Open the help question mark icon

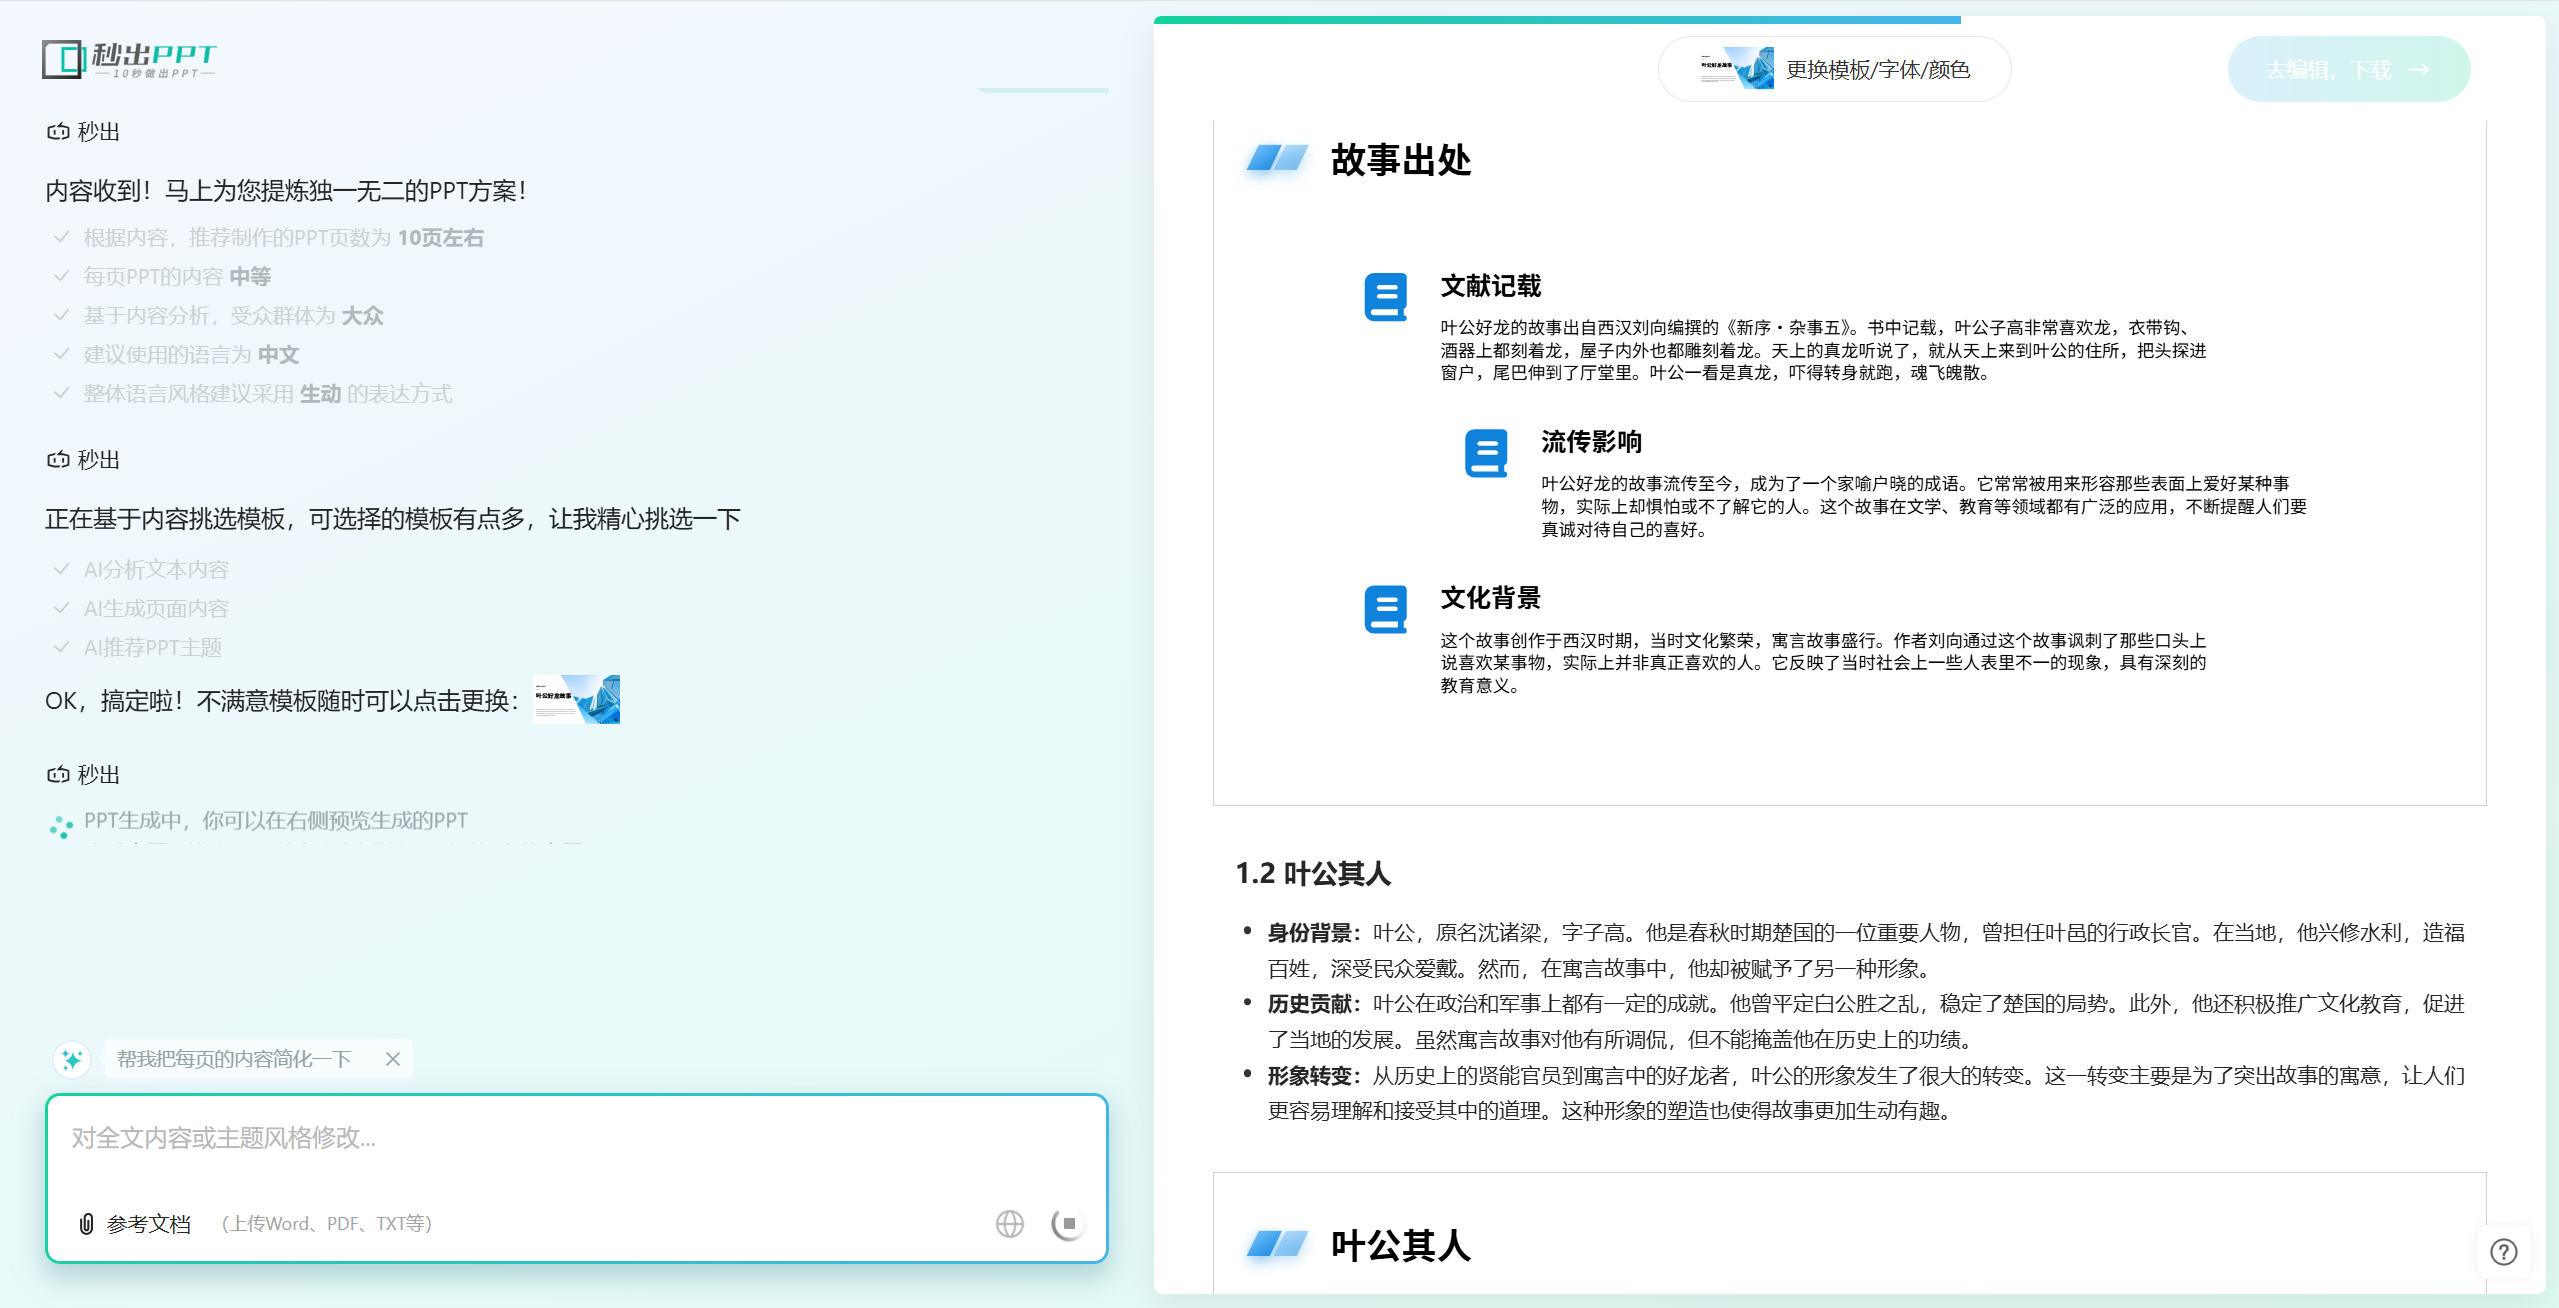pos(2503,1252)
